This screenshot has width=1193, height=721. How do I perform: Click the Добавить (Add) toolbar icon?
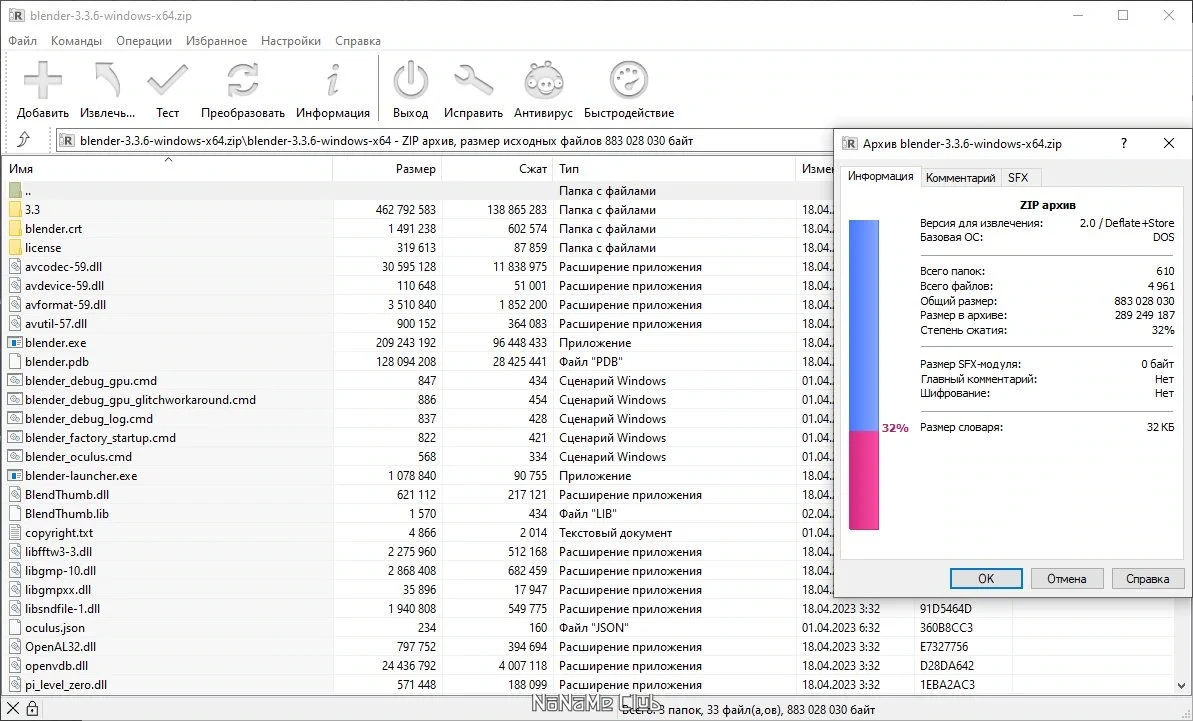43,81
